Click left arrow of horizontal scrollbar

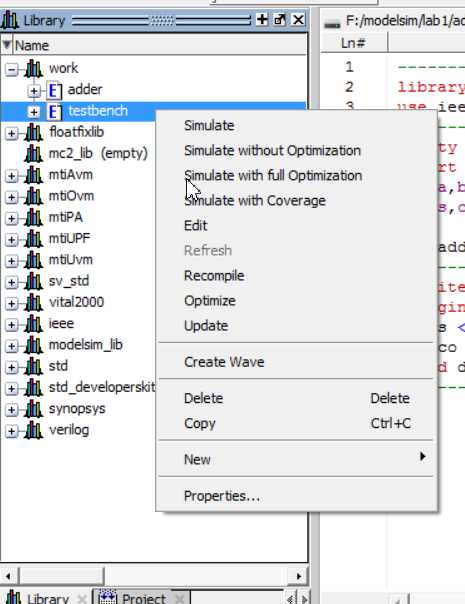[x=8, y=577]
